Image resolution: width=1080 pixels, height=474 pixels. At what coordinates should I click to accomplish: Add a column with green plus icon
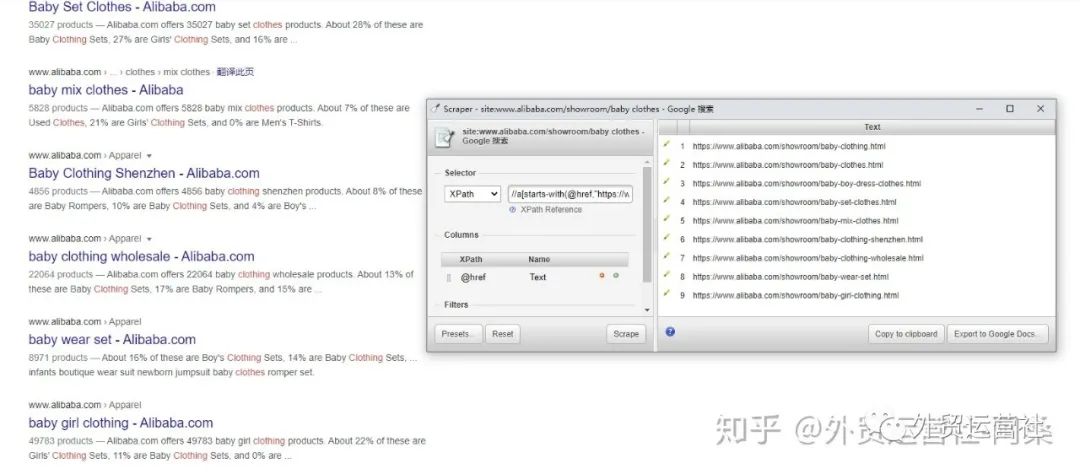coord(616,276)
